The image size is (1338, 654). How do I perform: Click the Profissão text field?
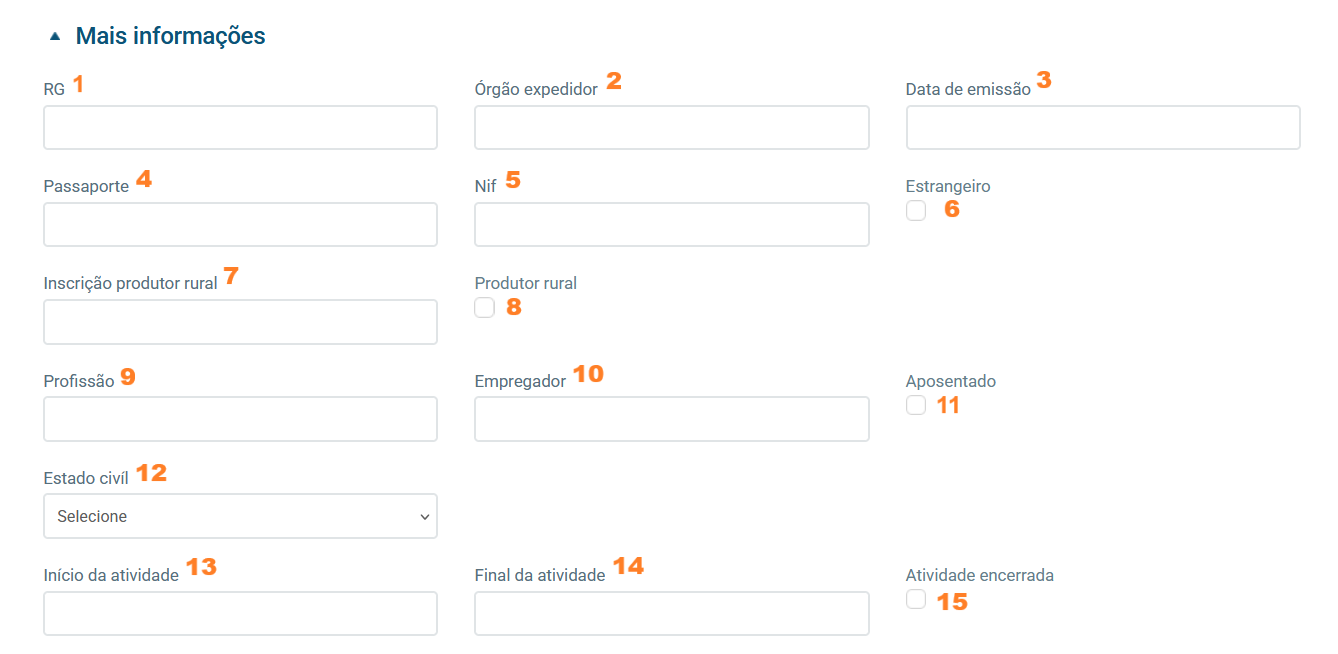pos(240,419)
